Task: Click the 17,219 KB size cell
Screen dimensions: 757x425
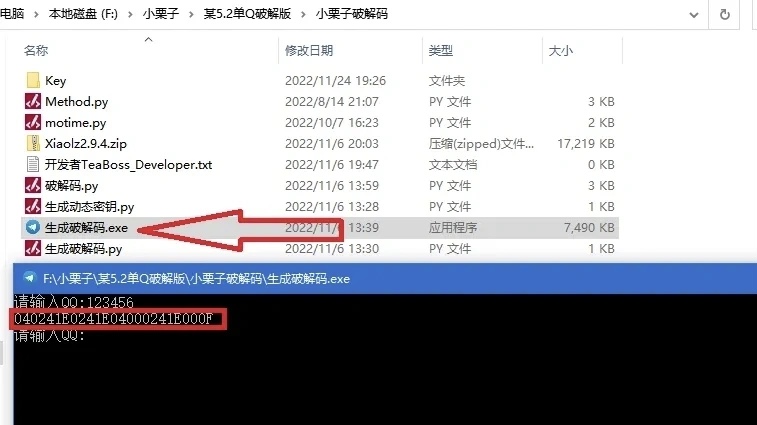Action: pyautogui.click(x=586, y=144)
